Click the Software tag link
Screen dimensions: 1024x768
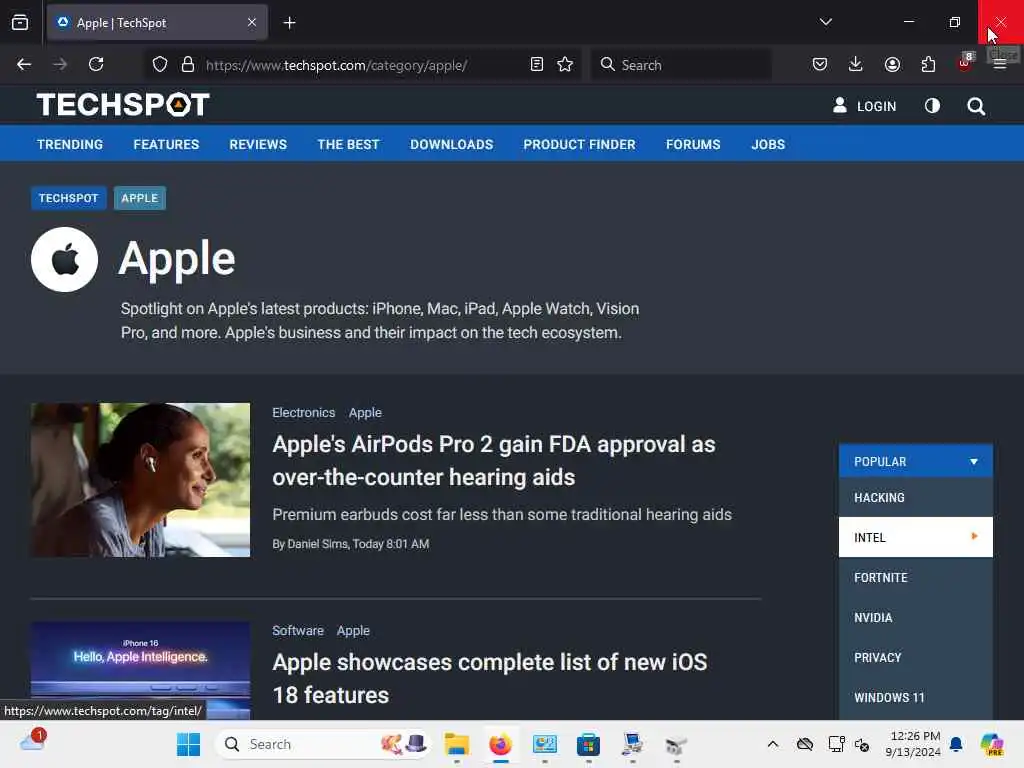coord(298,631)
